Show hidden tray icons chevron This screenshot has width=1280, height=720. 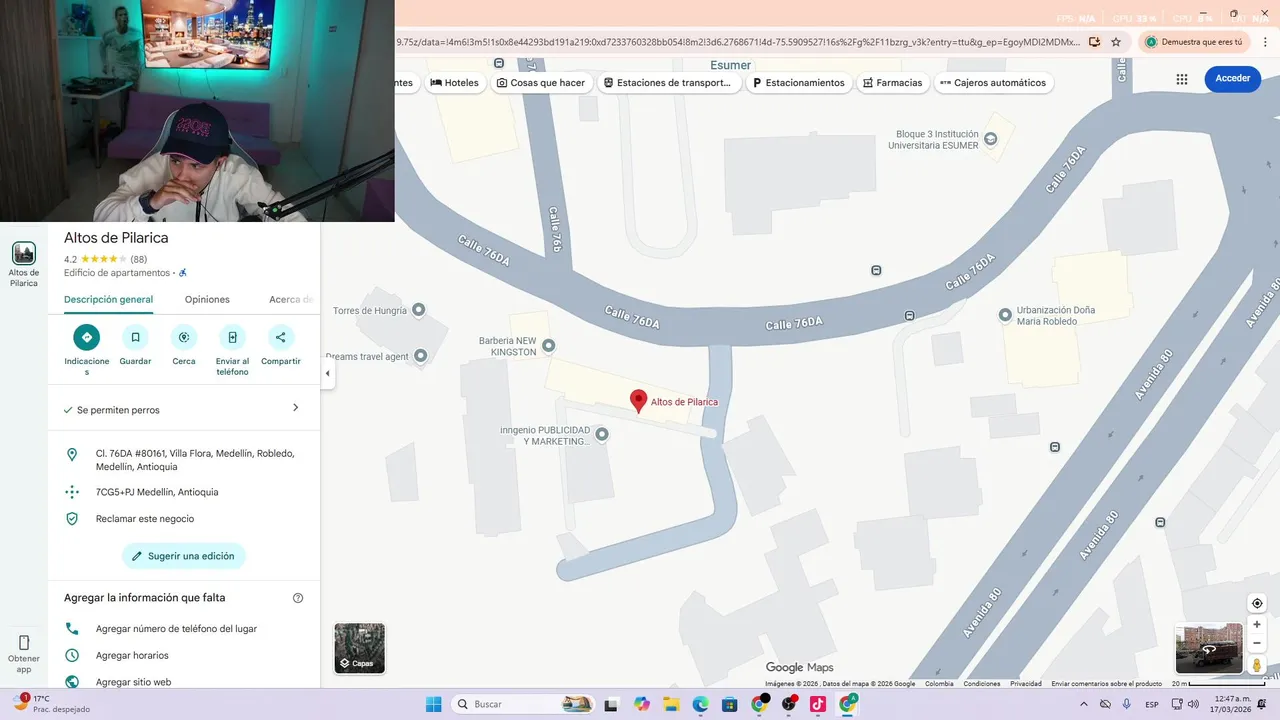click(x=1083, y=704)
